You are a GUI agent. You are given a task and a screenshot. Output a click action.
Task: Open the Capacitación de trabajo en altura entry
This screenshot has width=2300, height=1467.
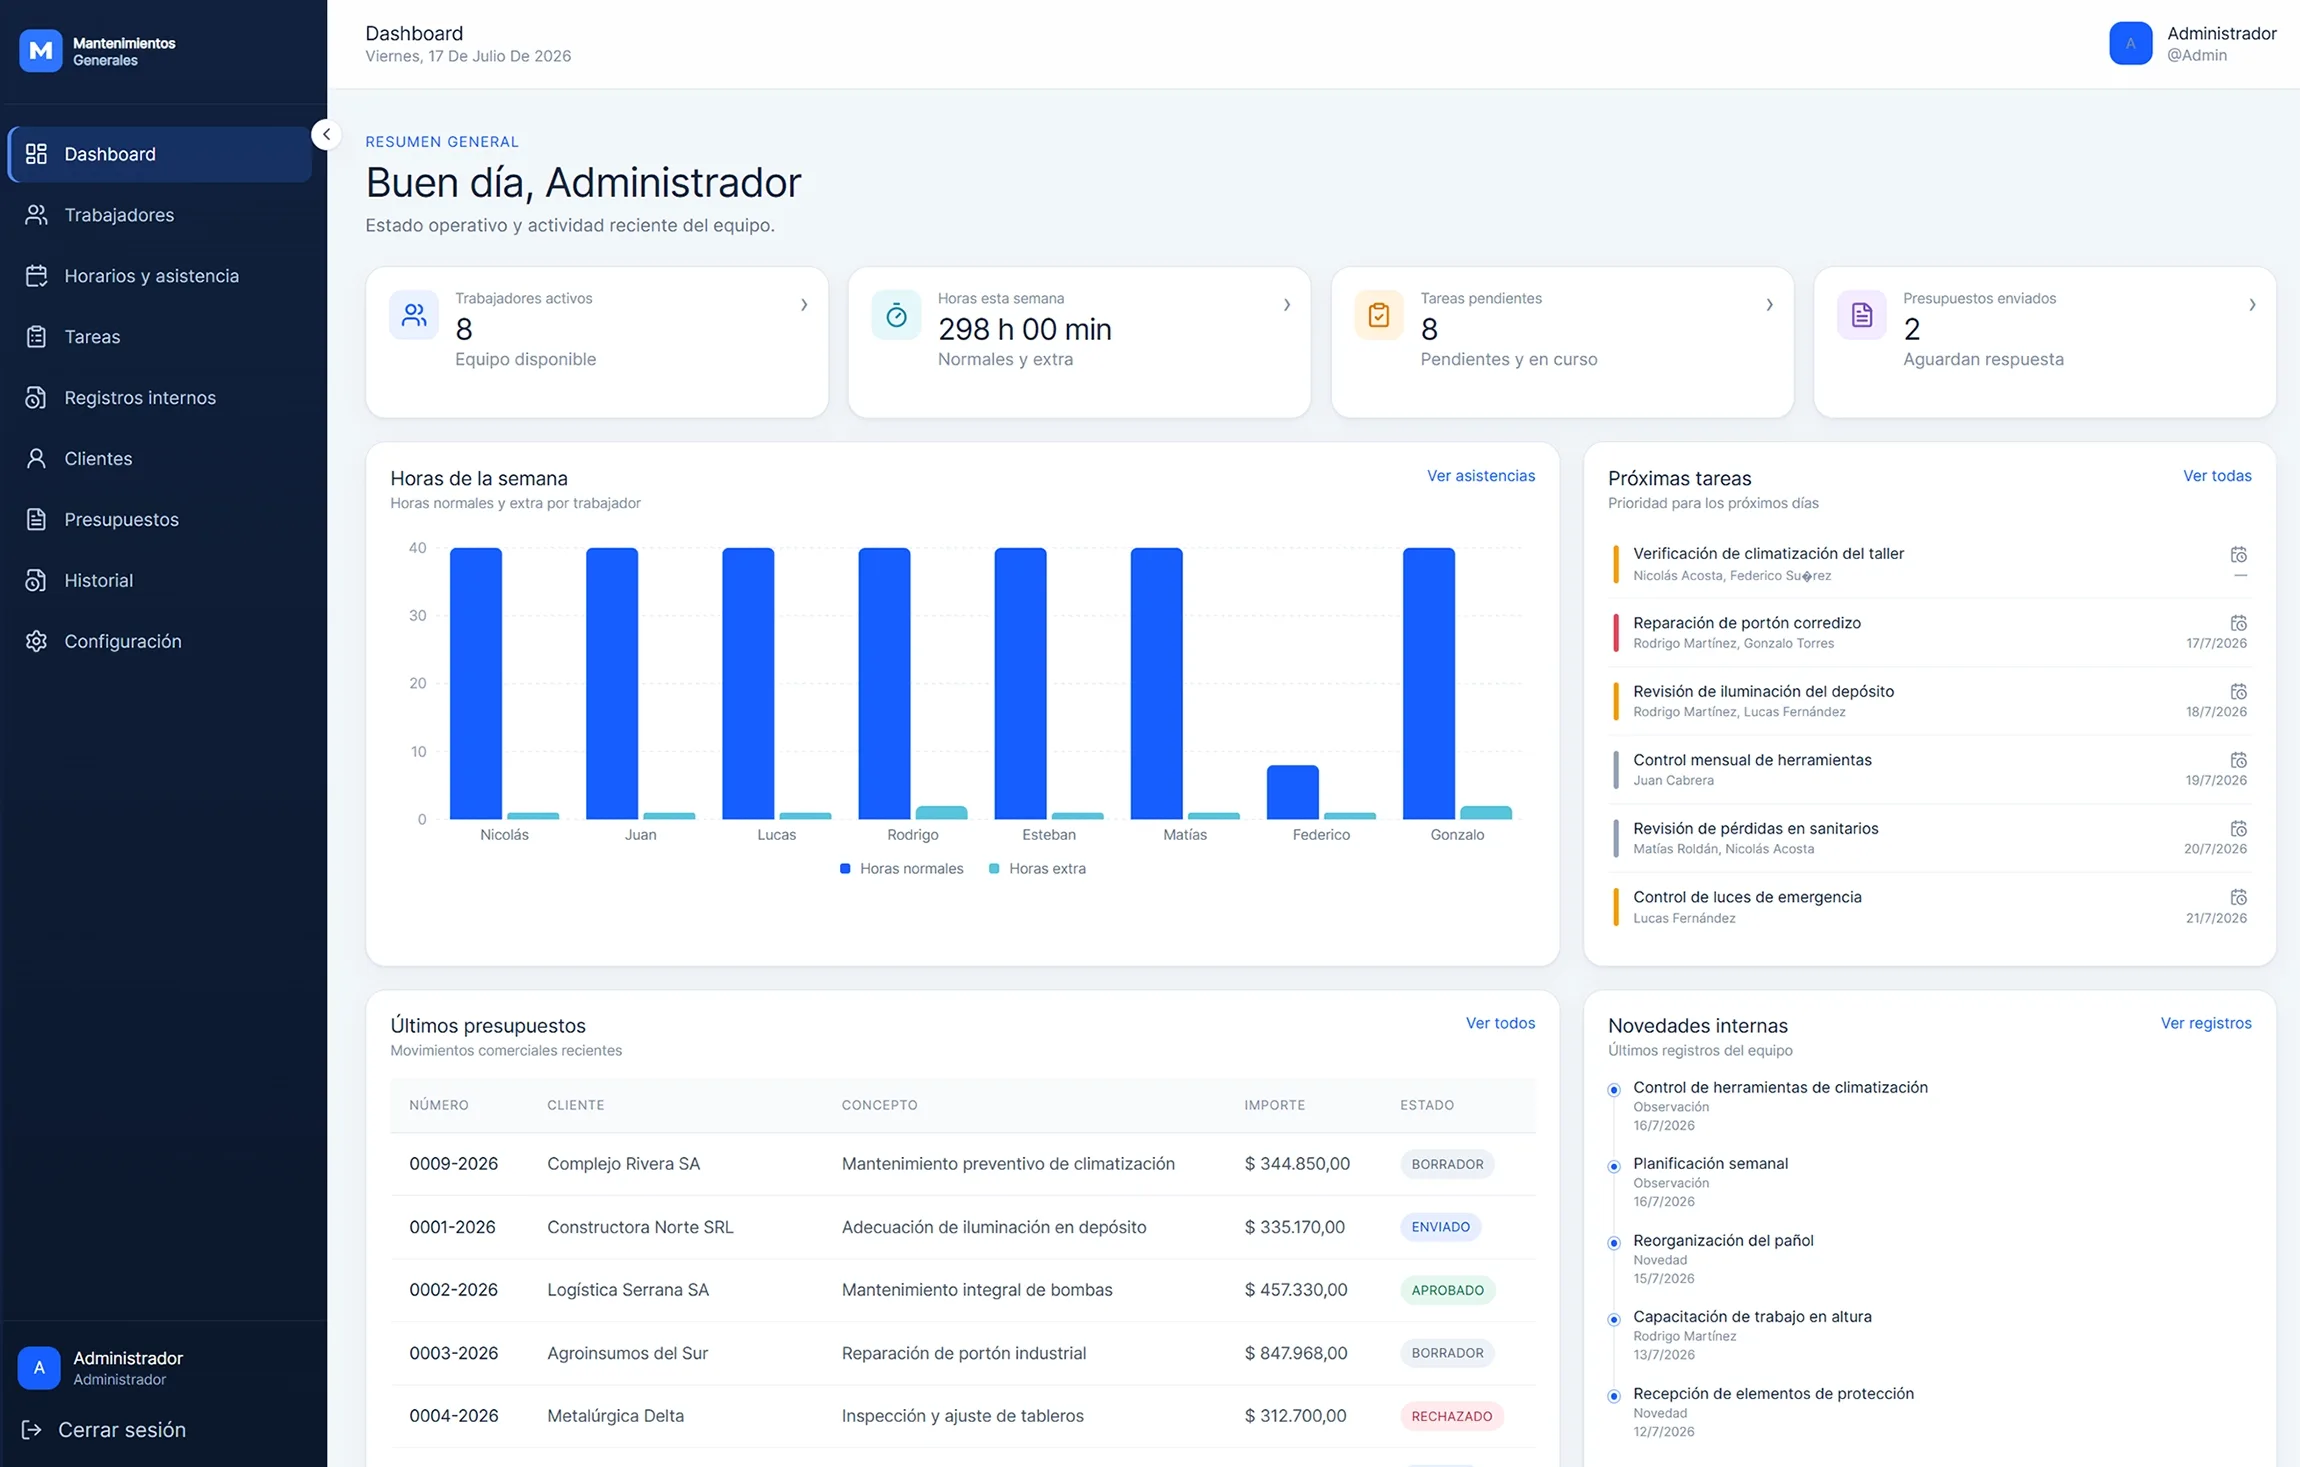click(x=1751, y=1317)
